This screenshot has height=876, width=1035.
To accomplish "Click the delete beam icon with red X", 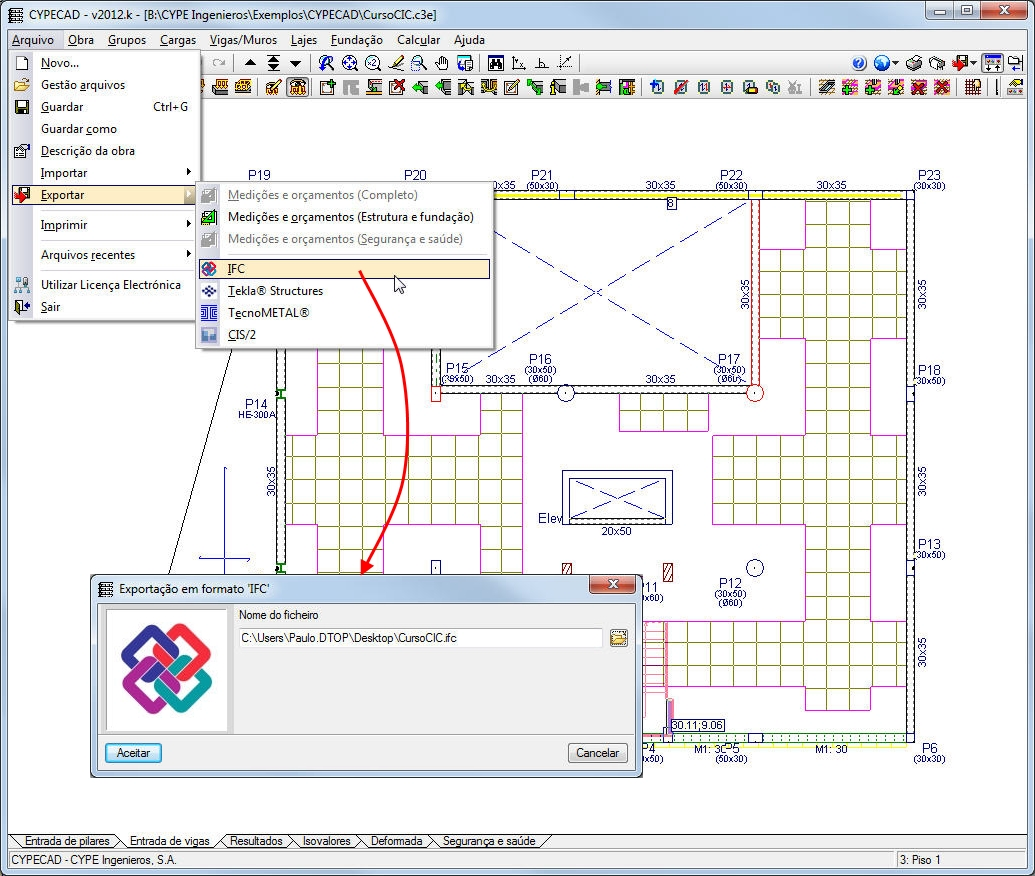I will click(397, 86).
